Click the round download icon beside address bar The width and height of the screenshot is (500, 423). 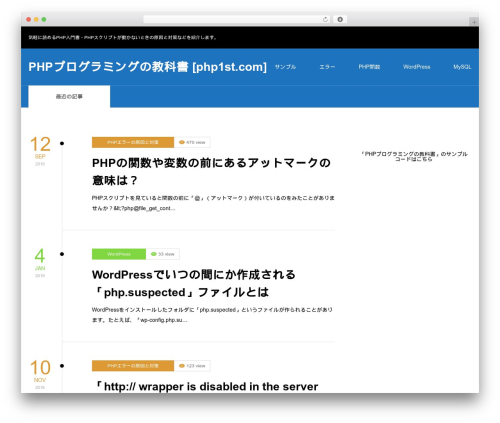point(340,19)
